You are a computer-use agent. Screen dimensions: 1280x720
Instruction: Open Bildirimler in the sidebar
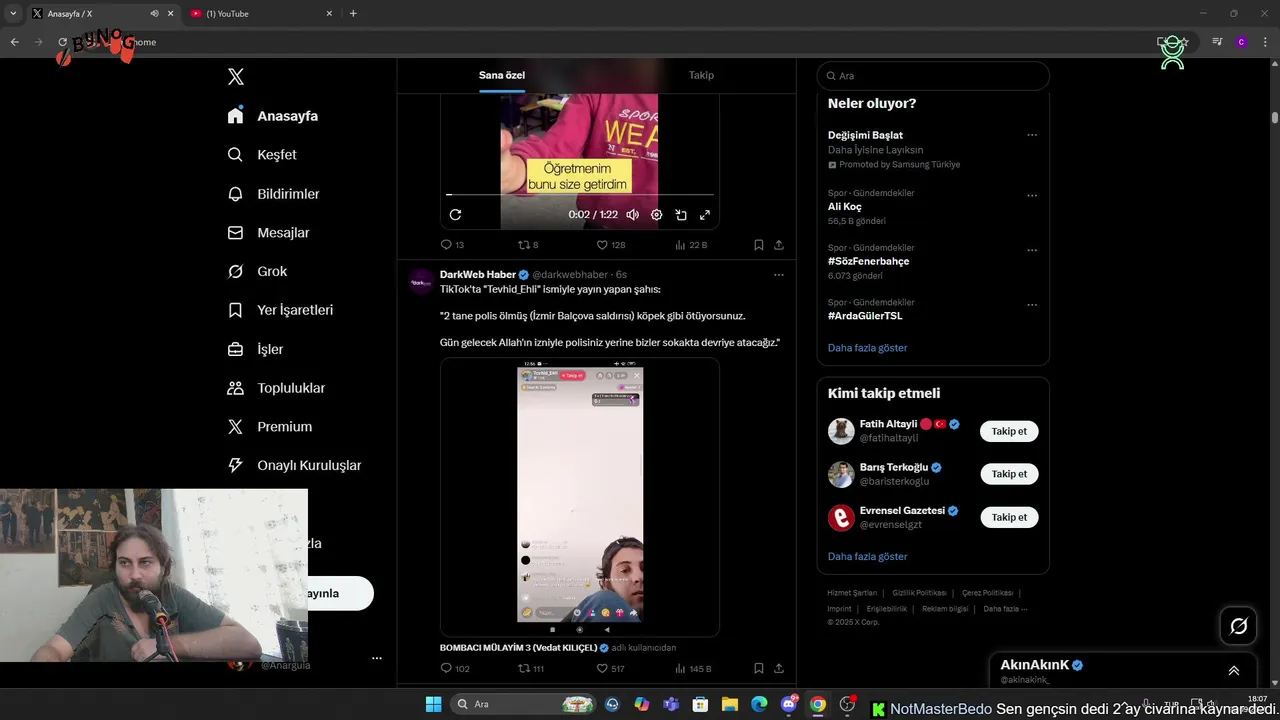point(273,194)
